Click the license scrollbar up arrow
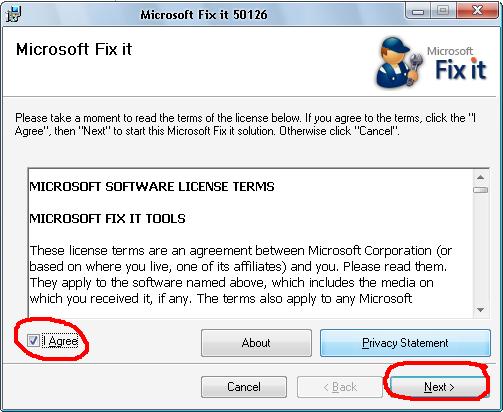 coord(480,177)
